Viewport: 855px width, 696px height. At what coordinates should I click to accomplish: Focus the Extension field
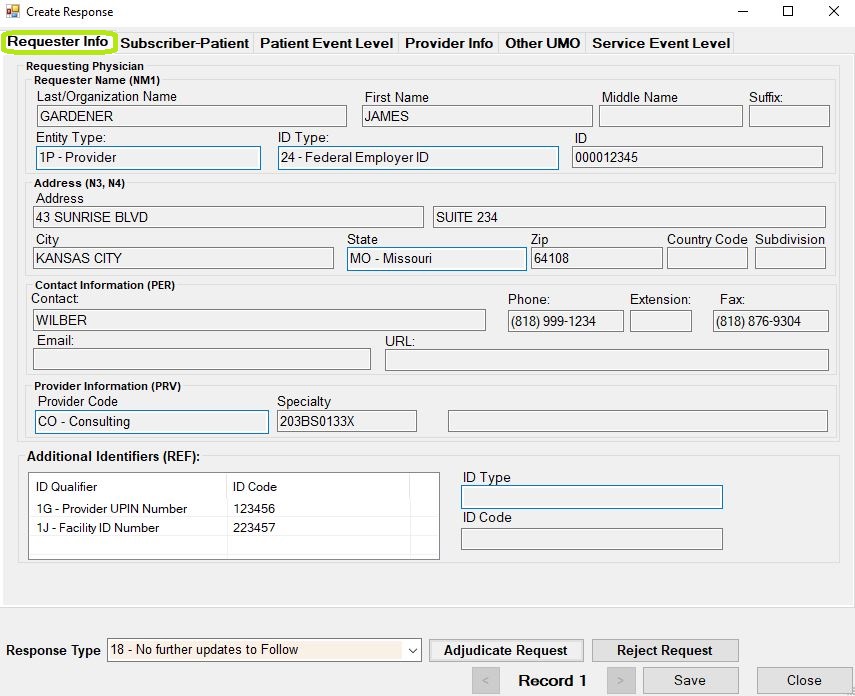[661, 321]
